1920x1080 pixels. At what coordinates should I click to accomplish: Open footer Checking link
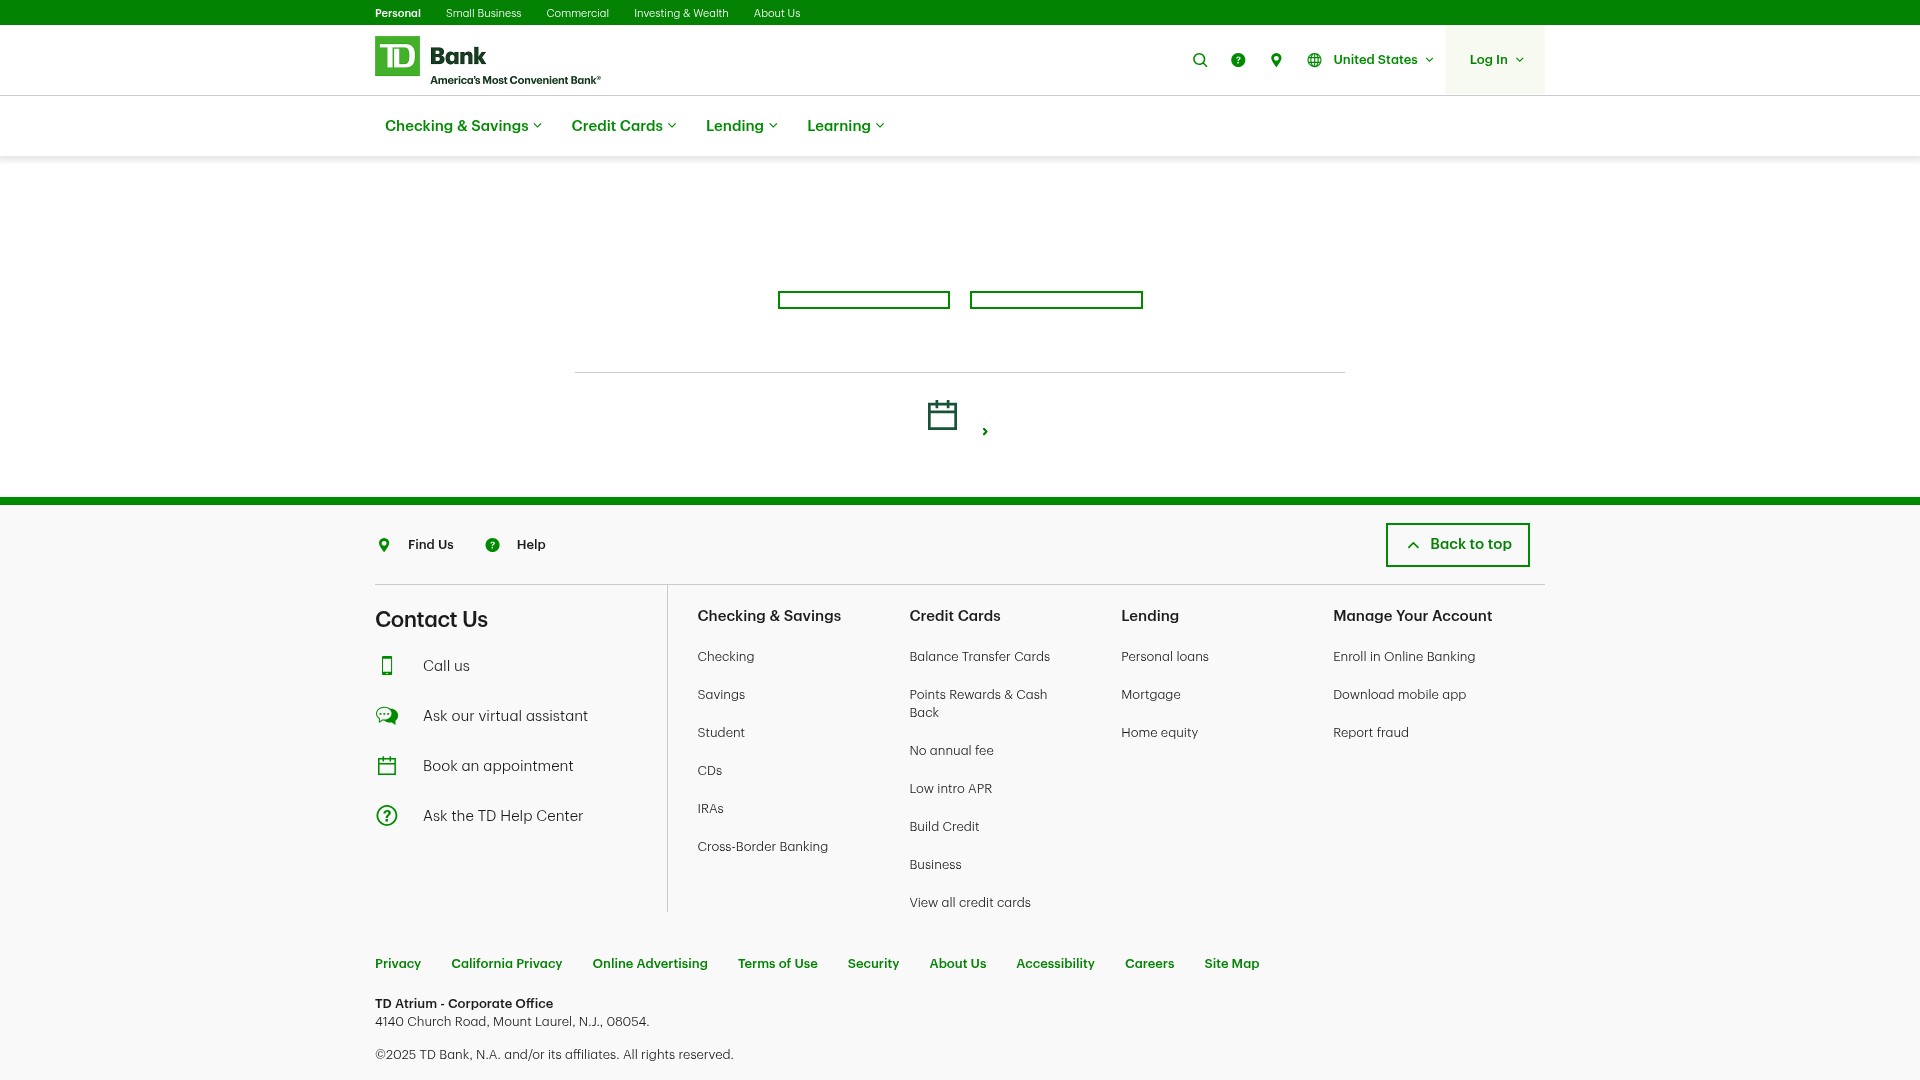726,657
